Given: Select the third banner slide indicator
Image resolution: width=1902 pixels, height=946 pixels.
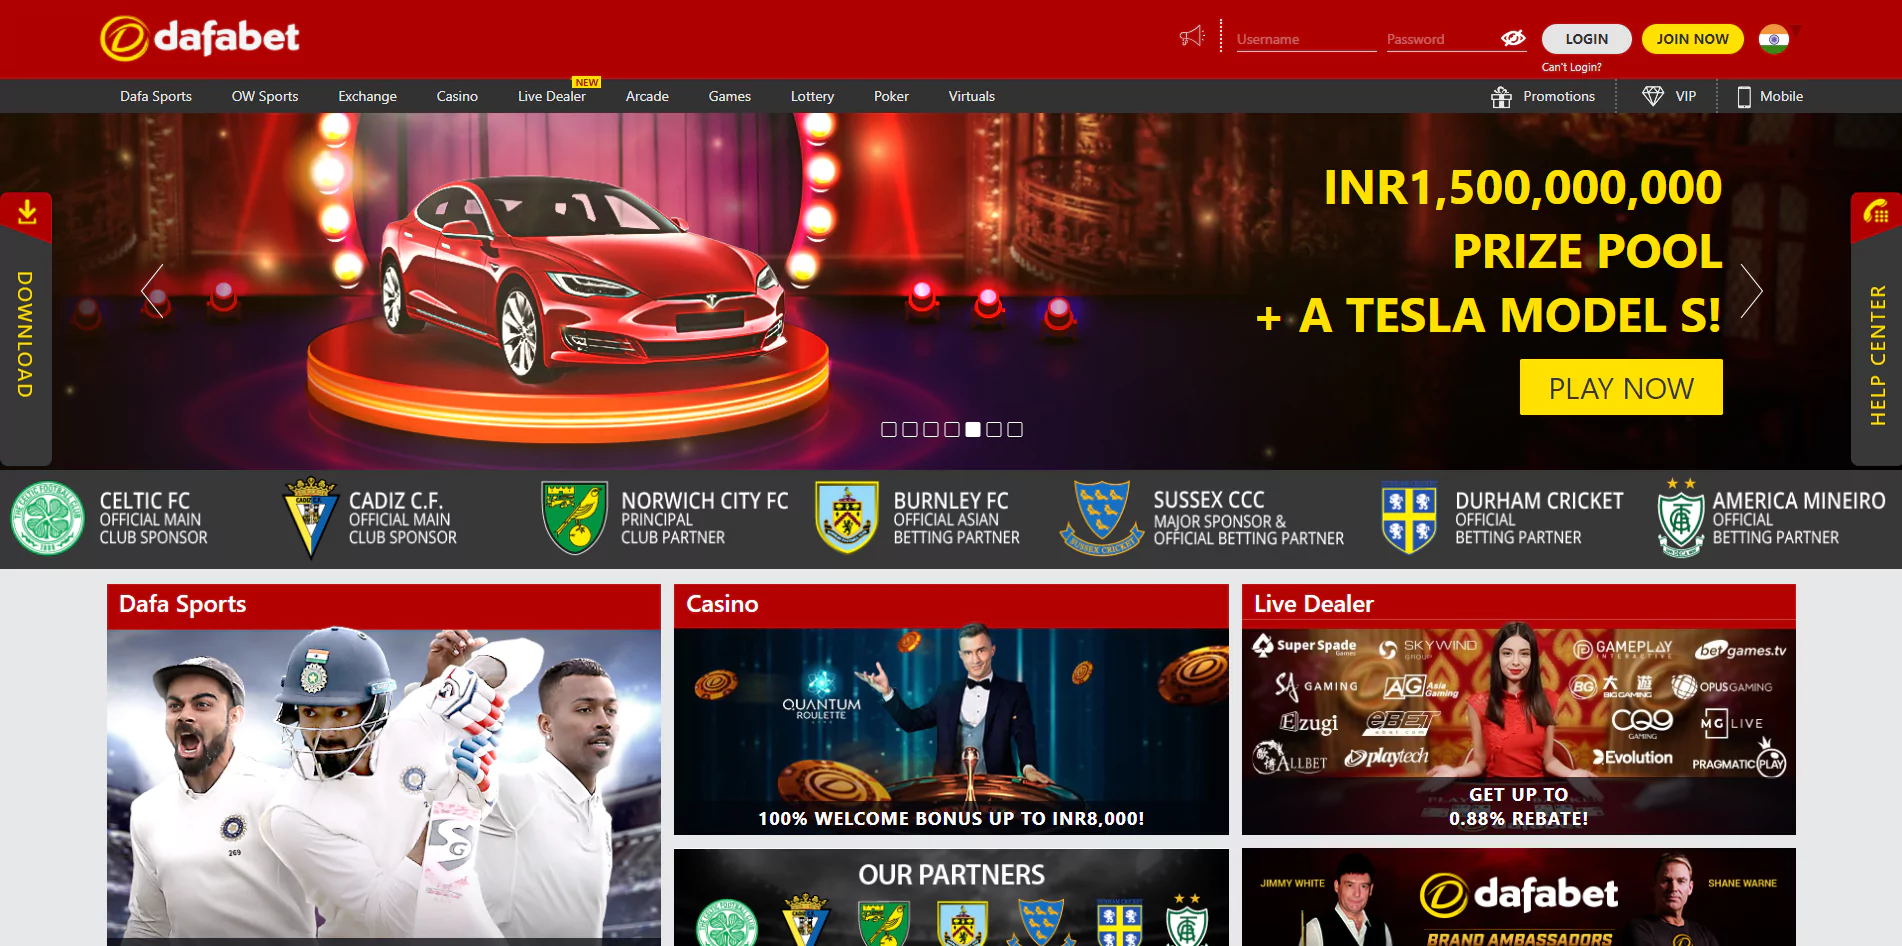Looking at the screenshot, I should 930,429.
